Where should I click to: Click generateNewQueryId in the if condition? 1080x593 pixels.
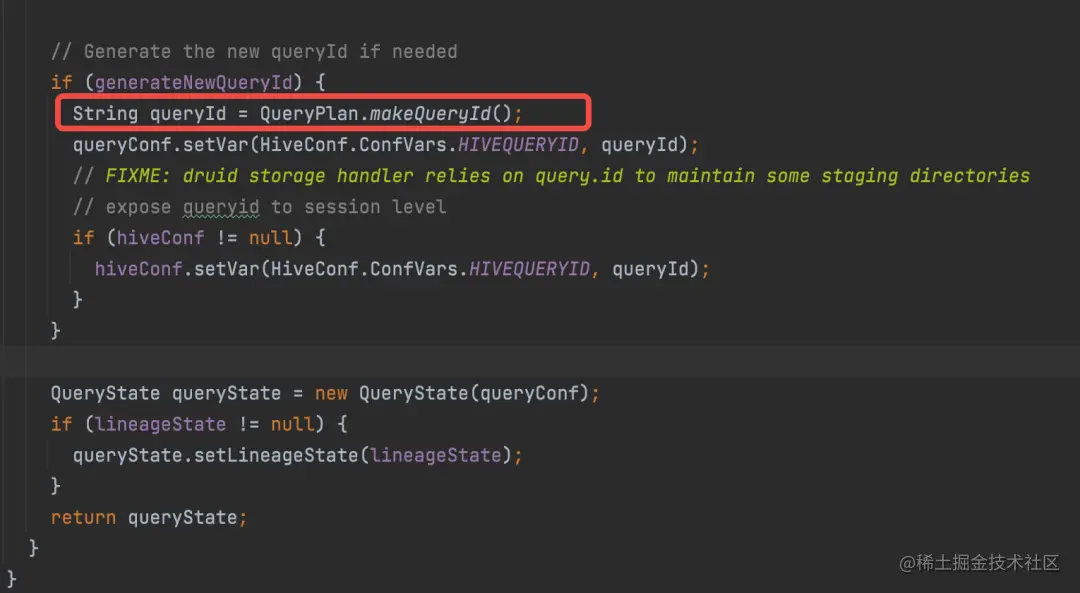pyautogui.click(x=194, y=83)
